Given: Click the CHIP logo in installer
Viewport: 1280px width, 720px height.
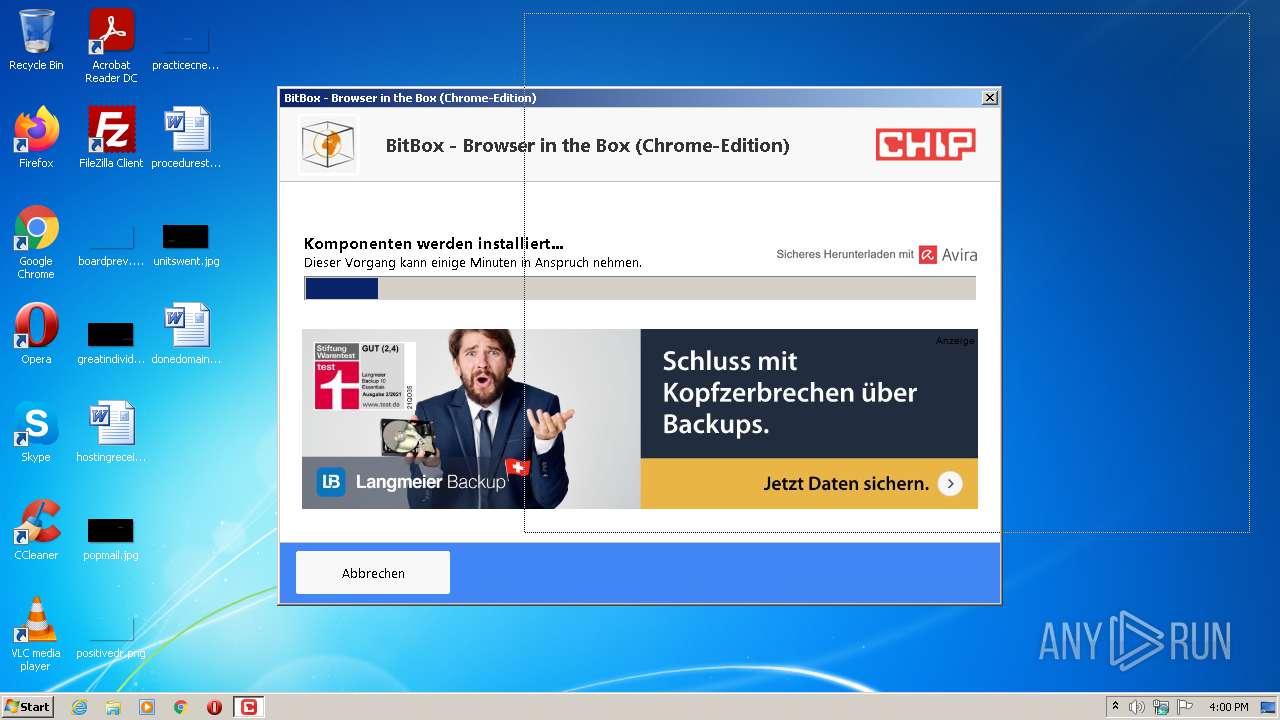Looking at the screenshot, I should point(925,144).
